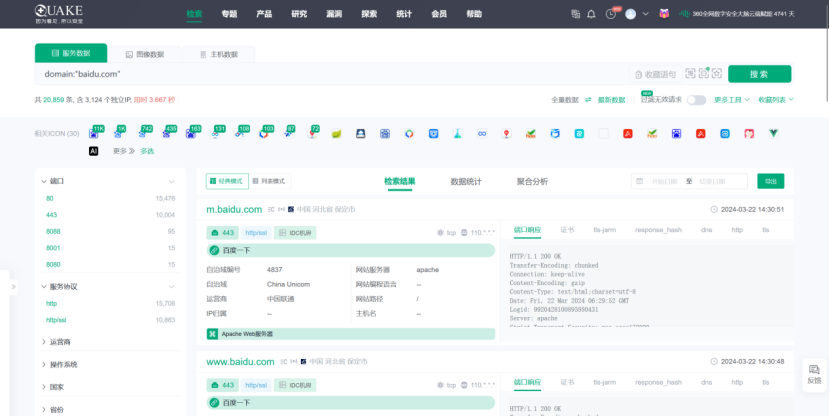Open the 更多工具 dropdown

pos(732,100)
